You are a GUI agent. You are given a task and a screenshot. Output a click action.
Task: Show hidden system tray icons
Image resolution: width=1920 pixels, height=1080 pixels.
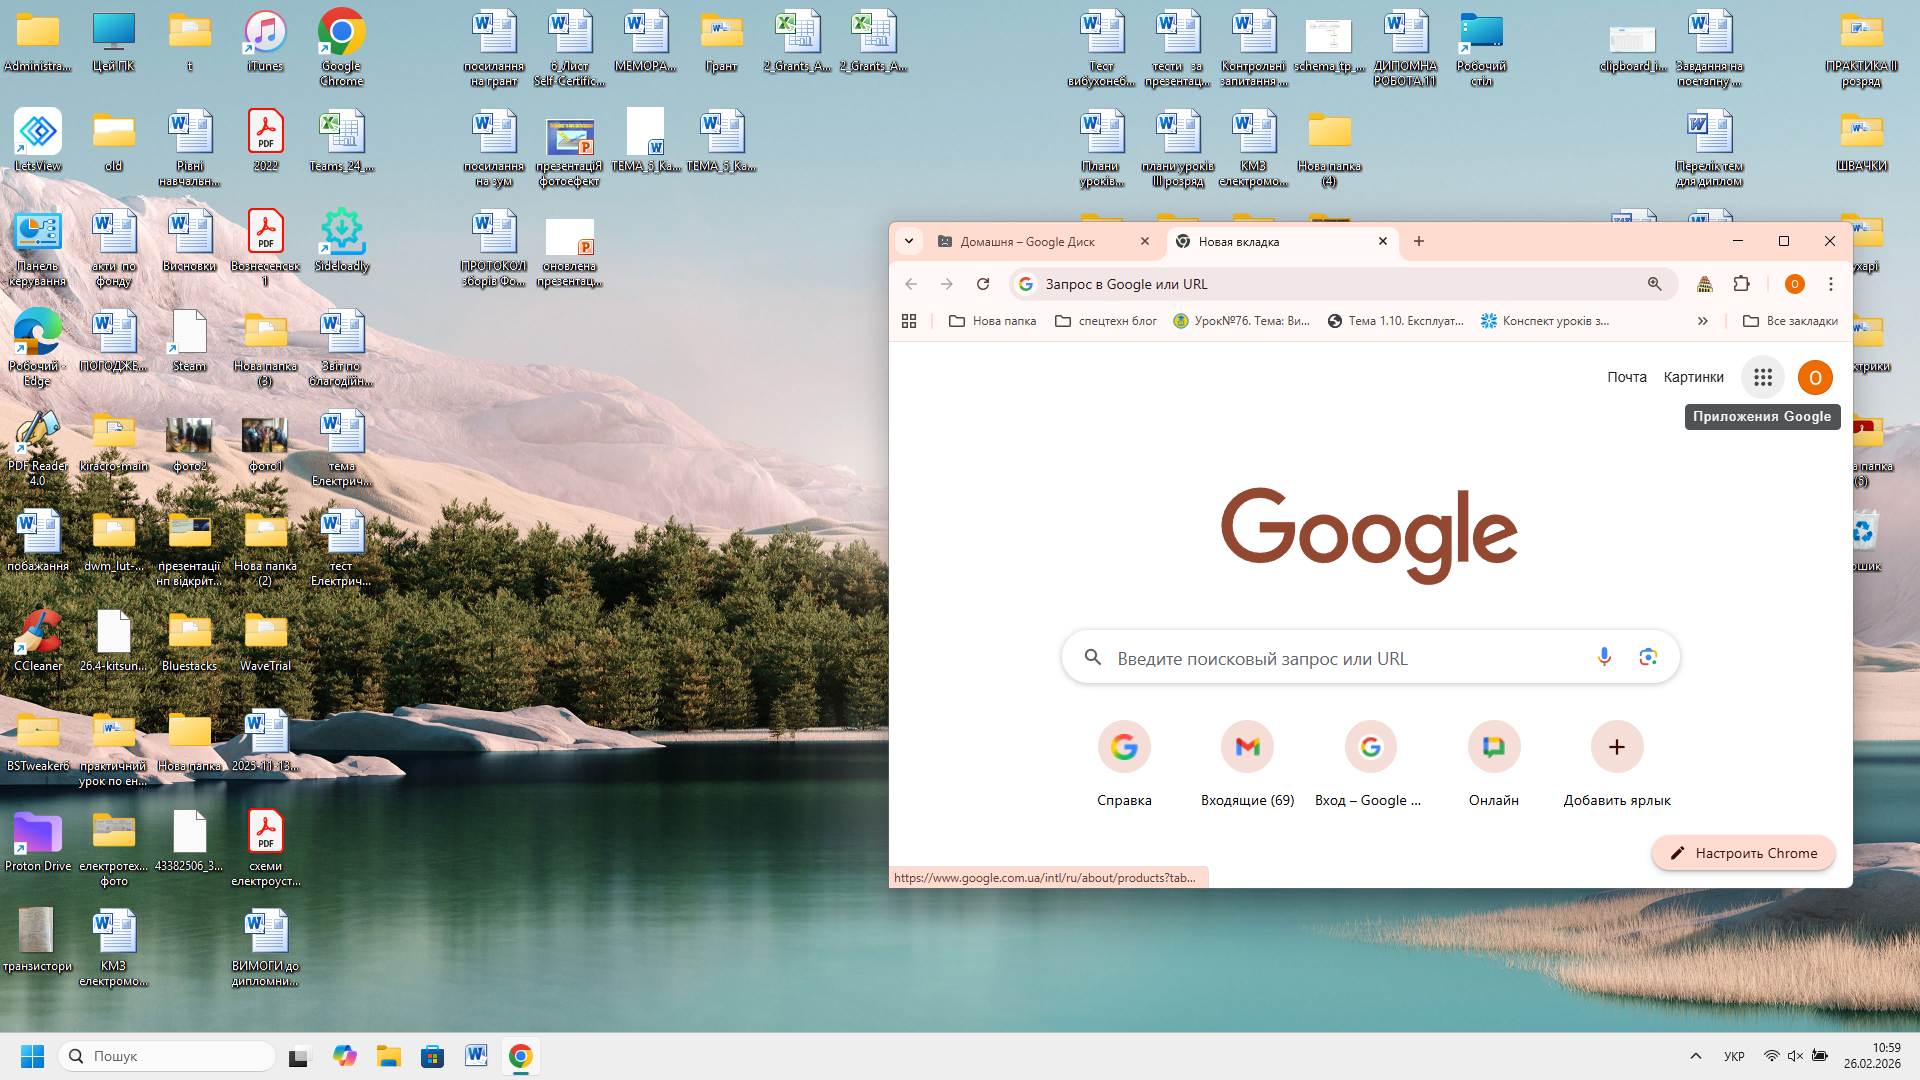click(1695, 1056)
